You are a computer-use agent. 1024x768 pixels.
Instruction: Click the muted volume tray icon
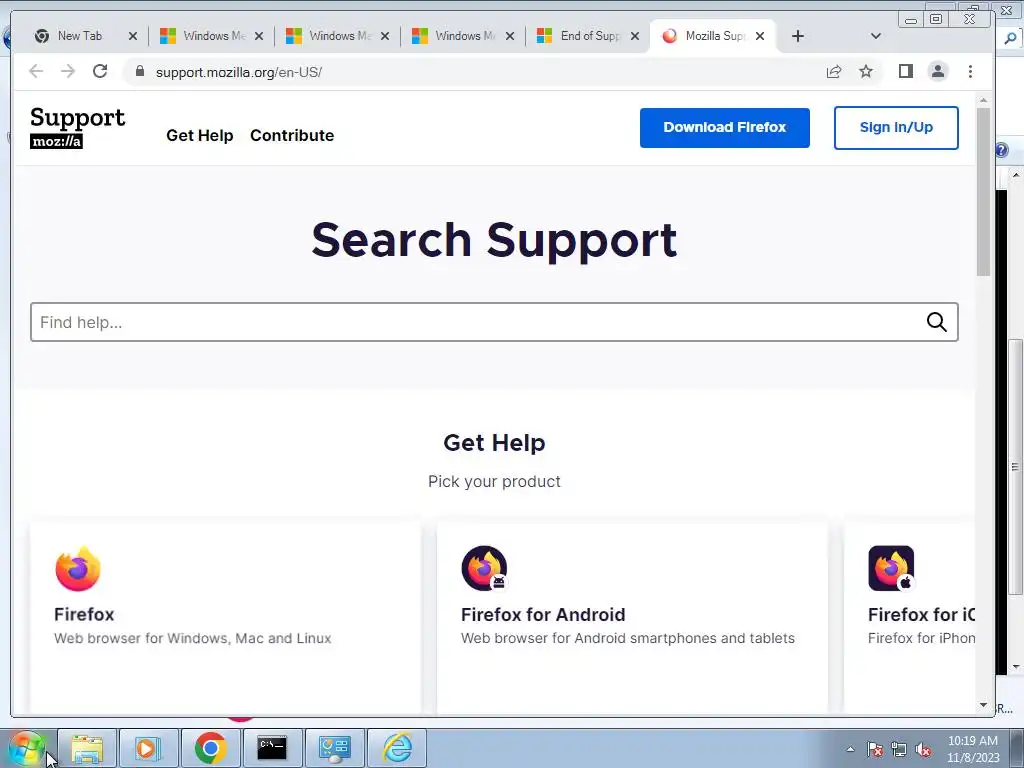(923, 749)
